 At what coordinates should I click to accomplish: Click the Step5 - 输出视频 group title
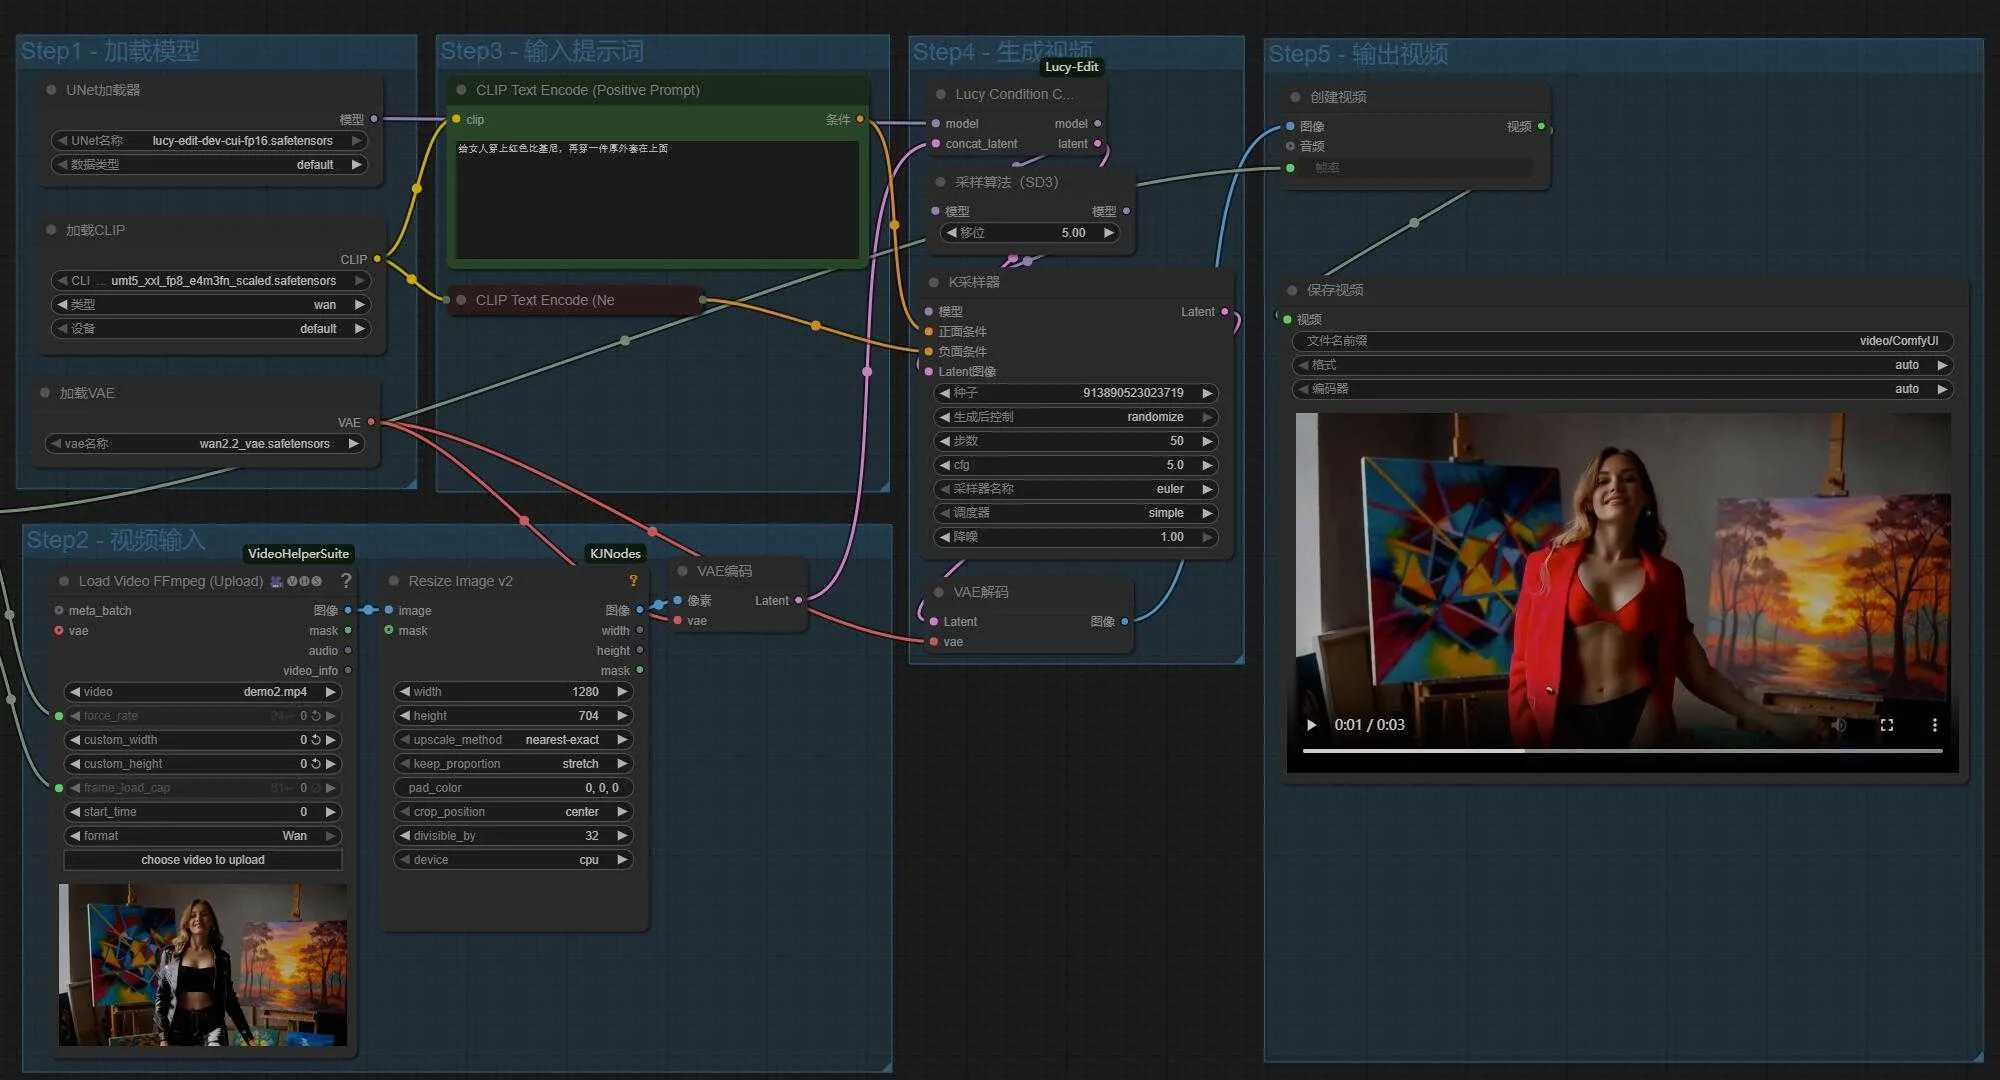(x=1357, y=54)
